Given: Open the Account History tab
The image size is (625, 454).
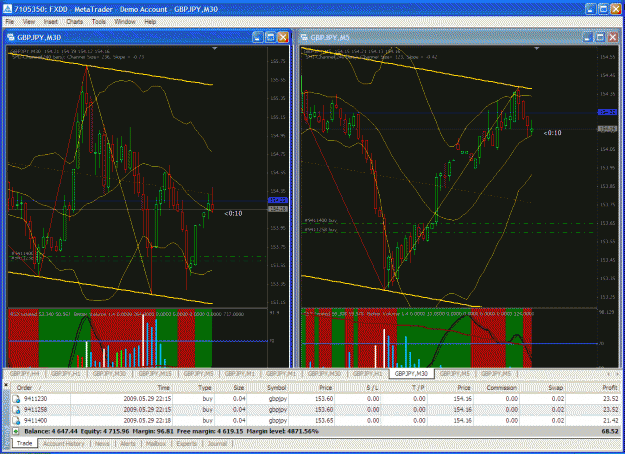Looking at the screenshot, I should (x=64, y=444).
